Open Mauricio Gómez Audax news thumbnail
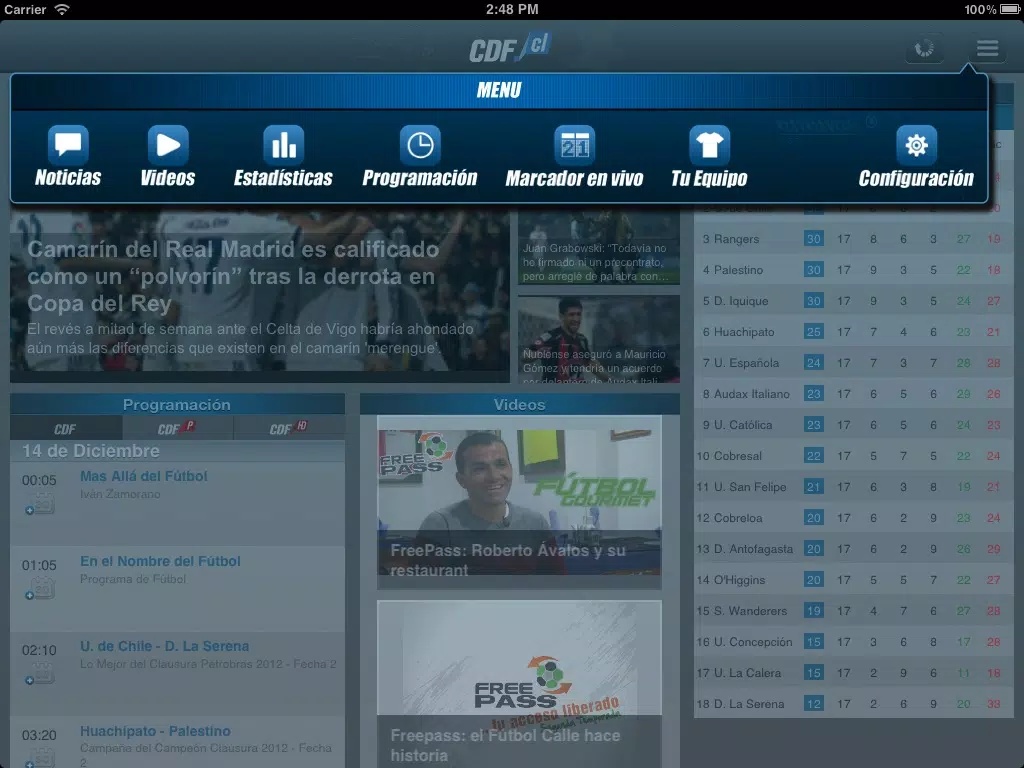The height and width of the screenshot is (768, 1024). coord(599,339)
